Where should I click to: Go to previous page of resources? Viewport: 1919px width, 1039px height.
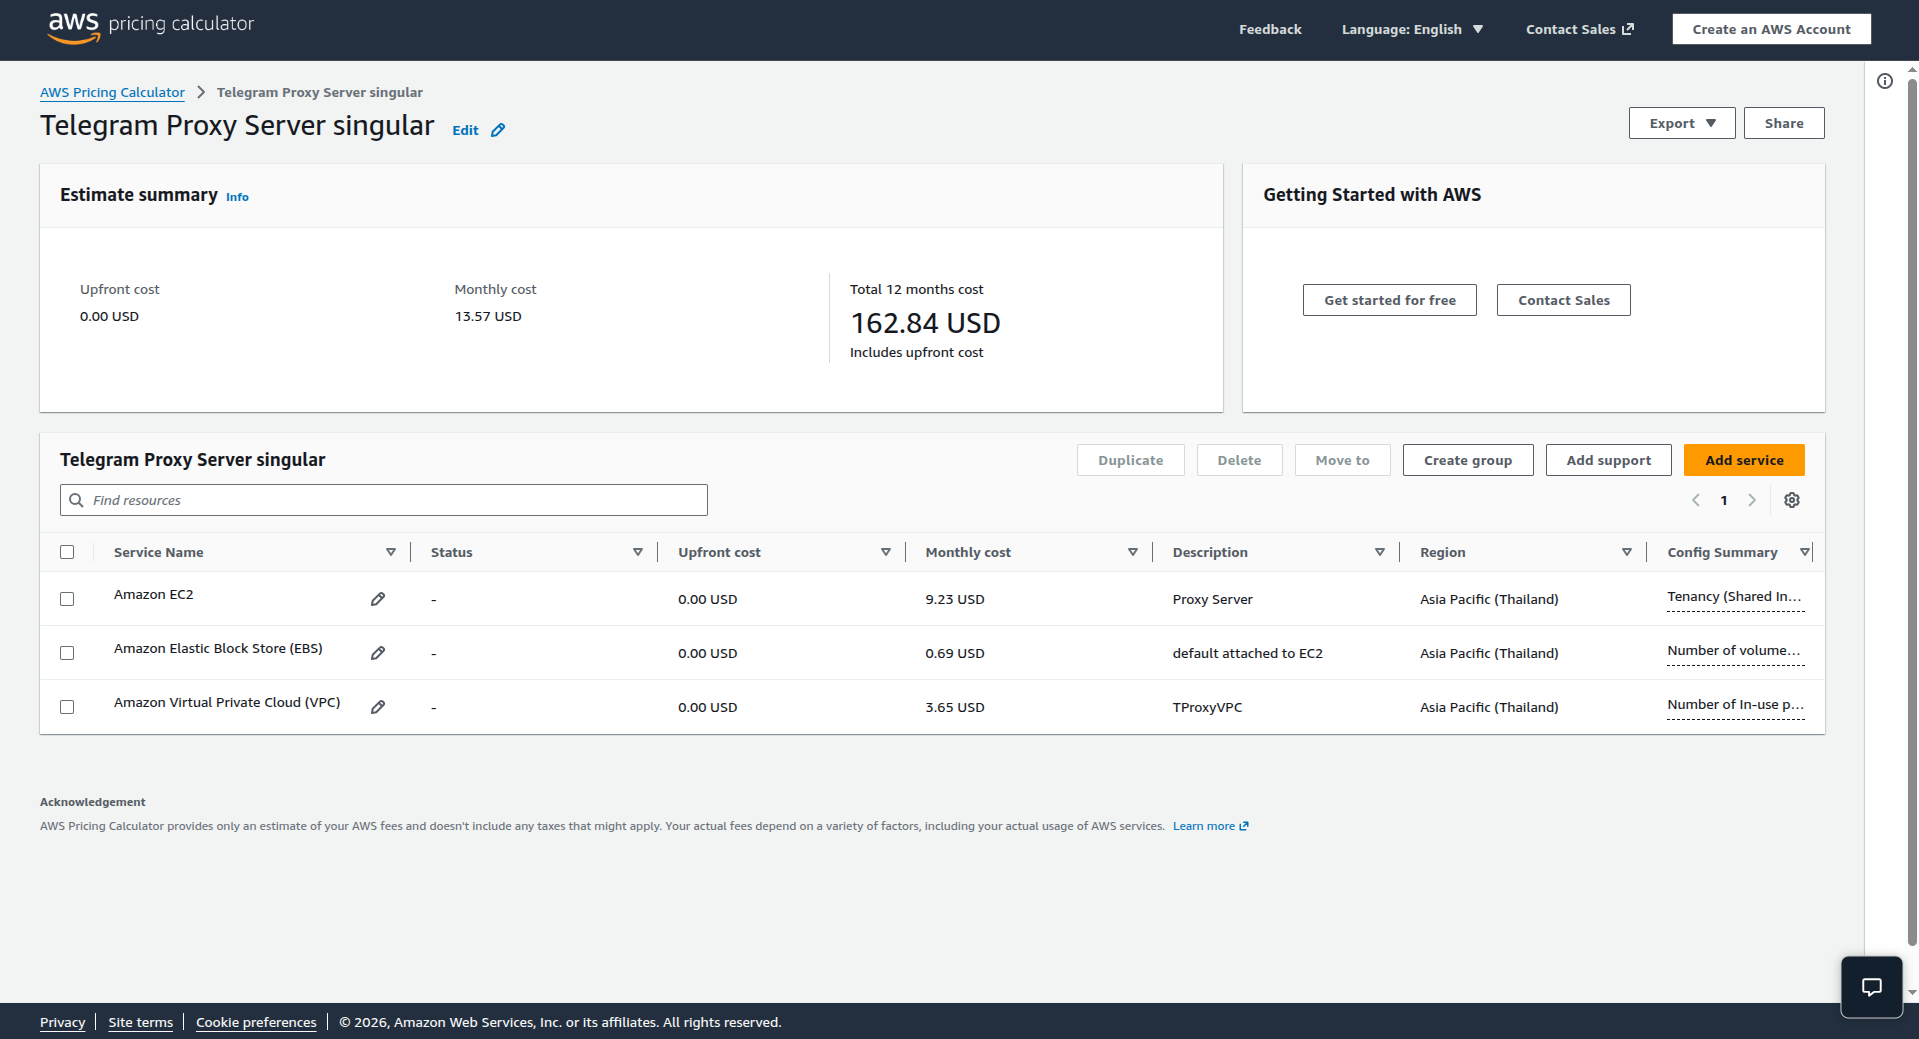tap(1696, 500)
